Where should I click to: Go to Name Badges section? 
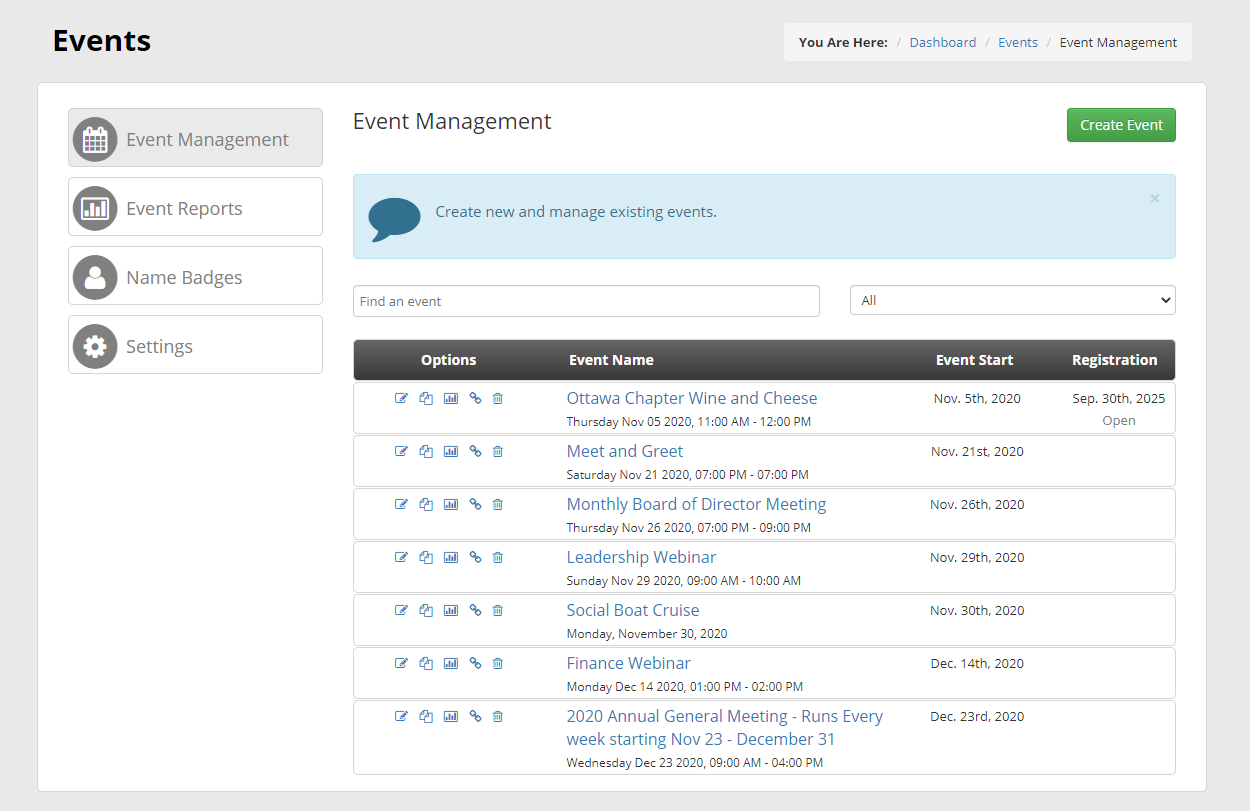click(195, 276)
